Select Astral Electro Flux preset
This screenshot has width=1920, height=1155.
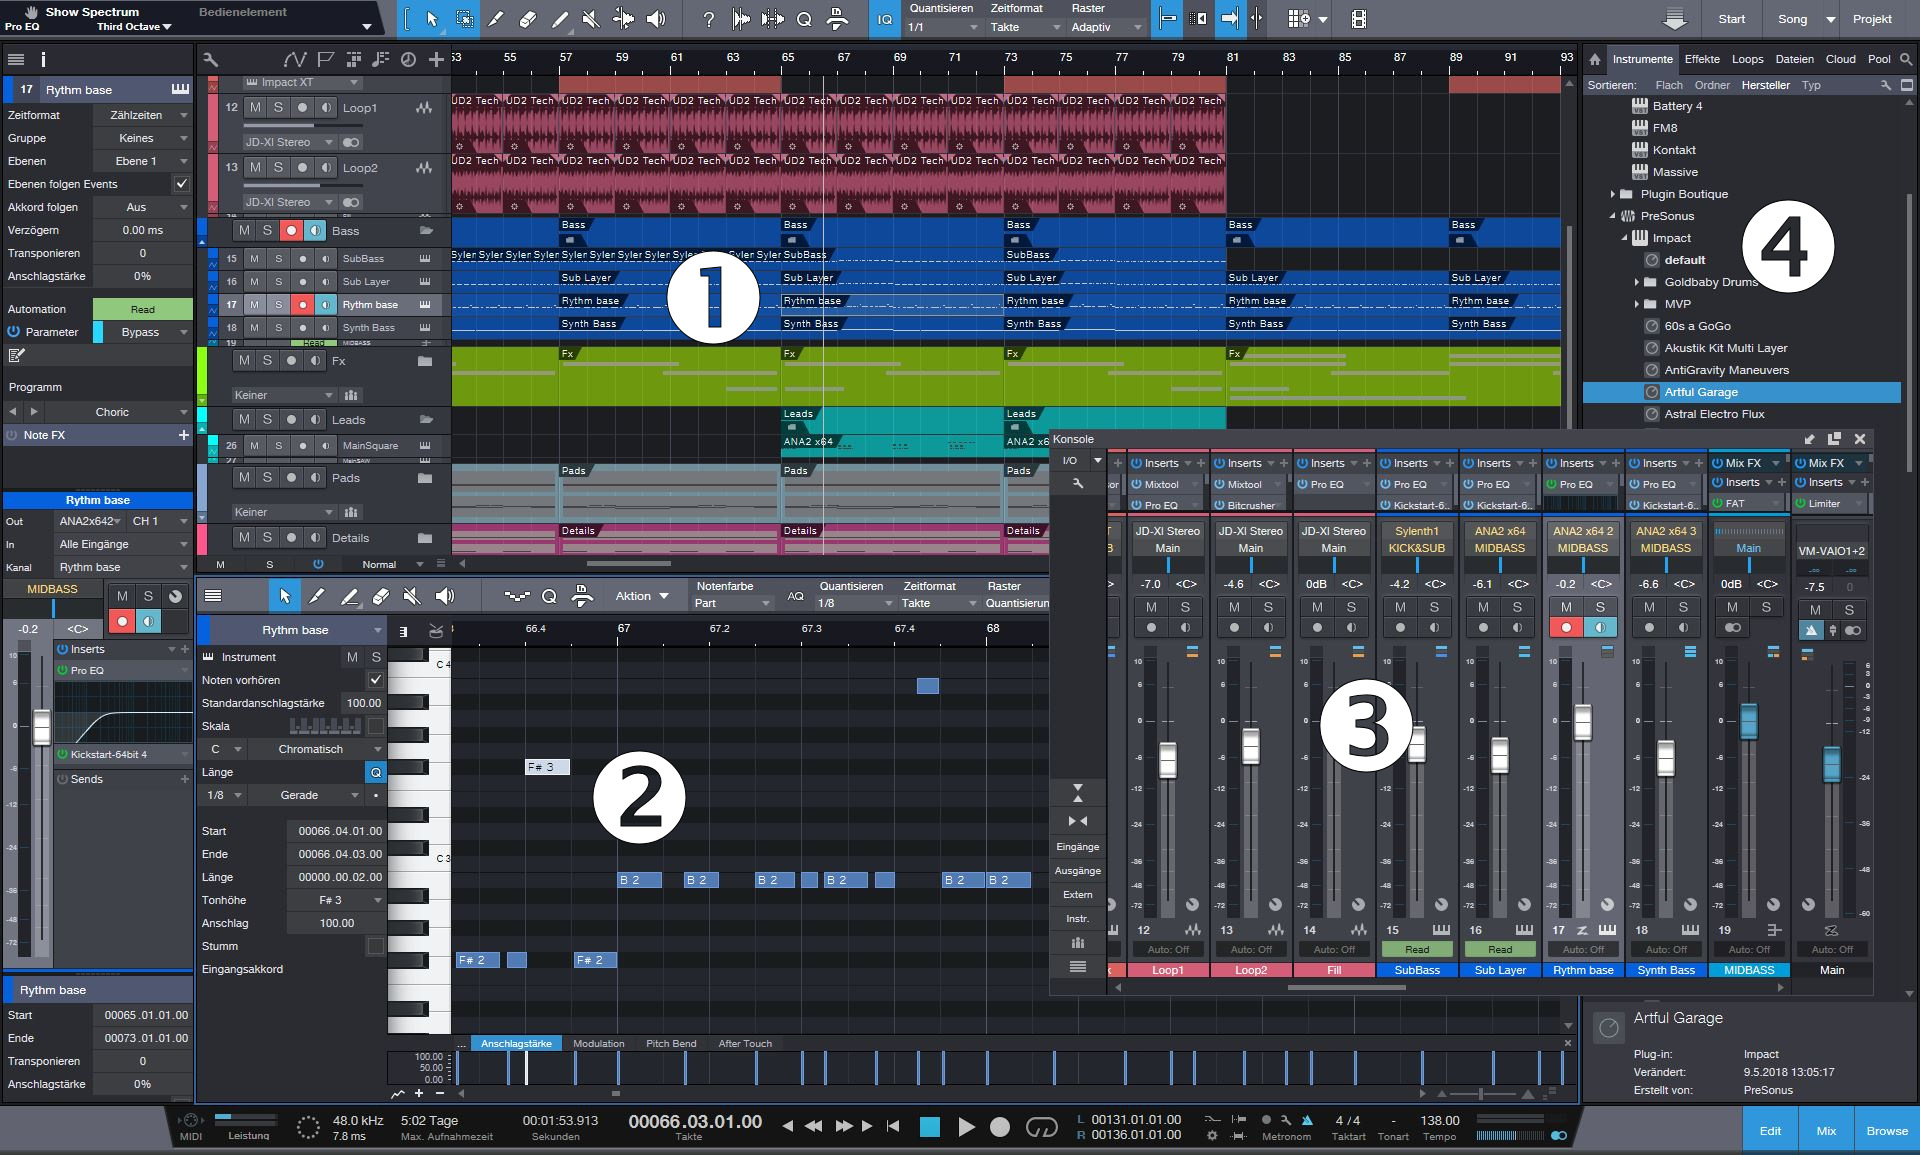(1714, 414)
